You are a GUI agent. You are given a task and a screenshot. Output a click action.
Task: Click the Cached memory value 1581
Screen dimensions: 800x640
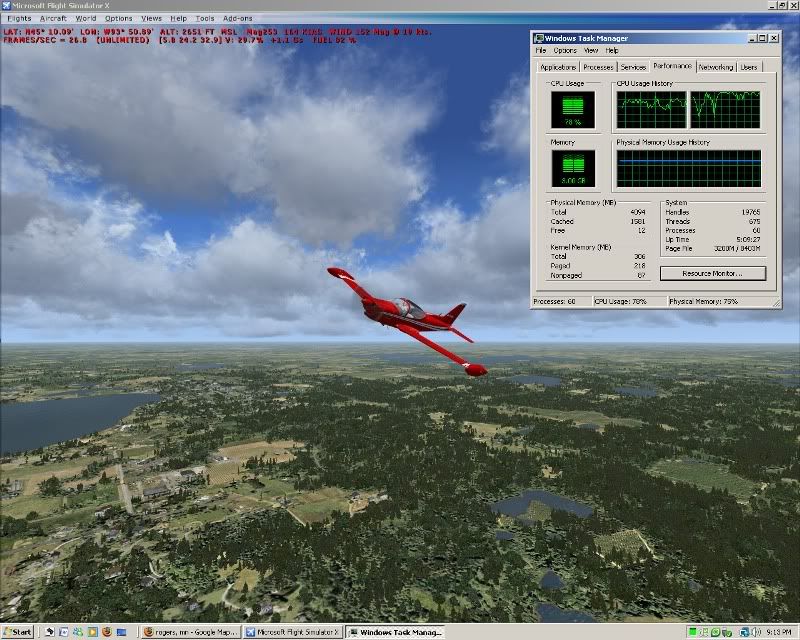tap(637, 221)
